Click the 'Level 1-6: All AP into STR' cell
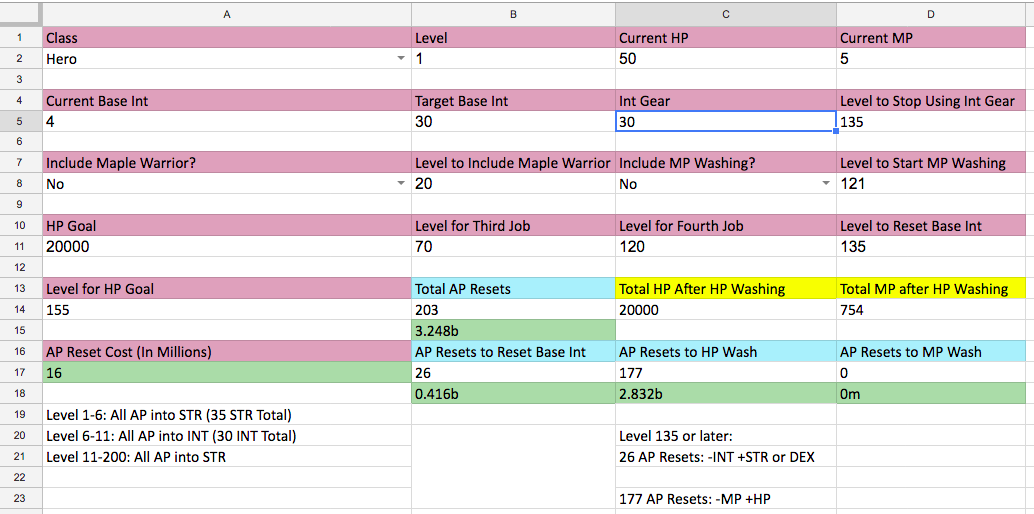 tap(227, 414)
